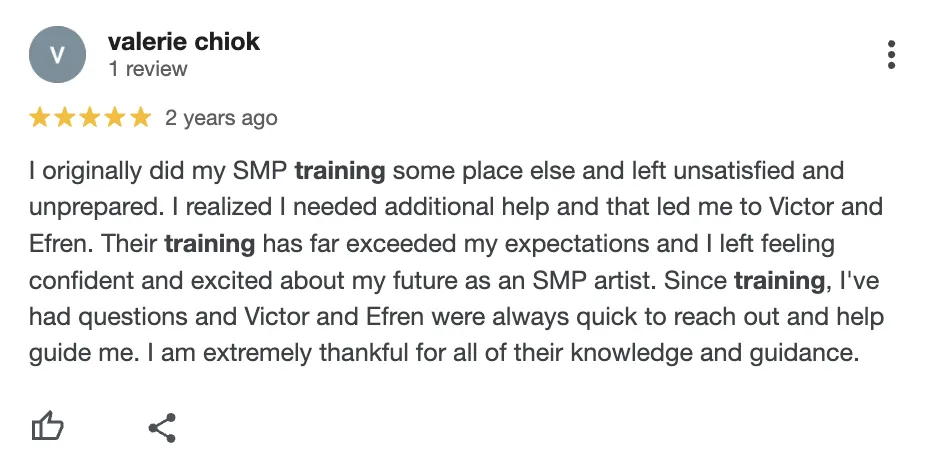Select the first yellow rating star

coord(40,117)
